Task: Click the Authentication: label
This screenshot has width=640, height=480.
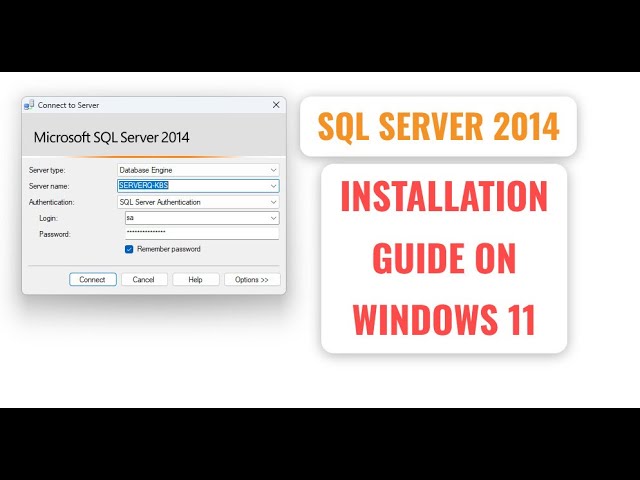Action: point(51,202)
